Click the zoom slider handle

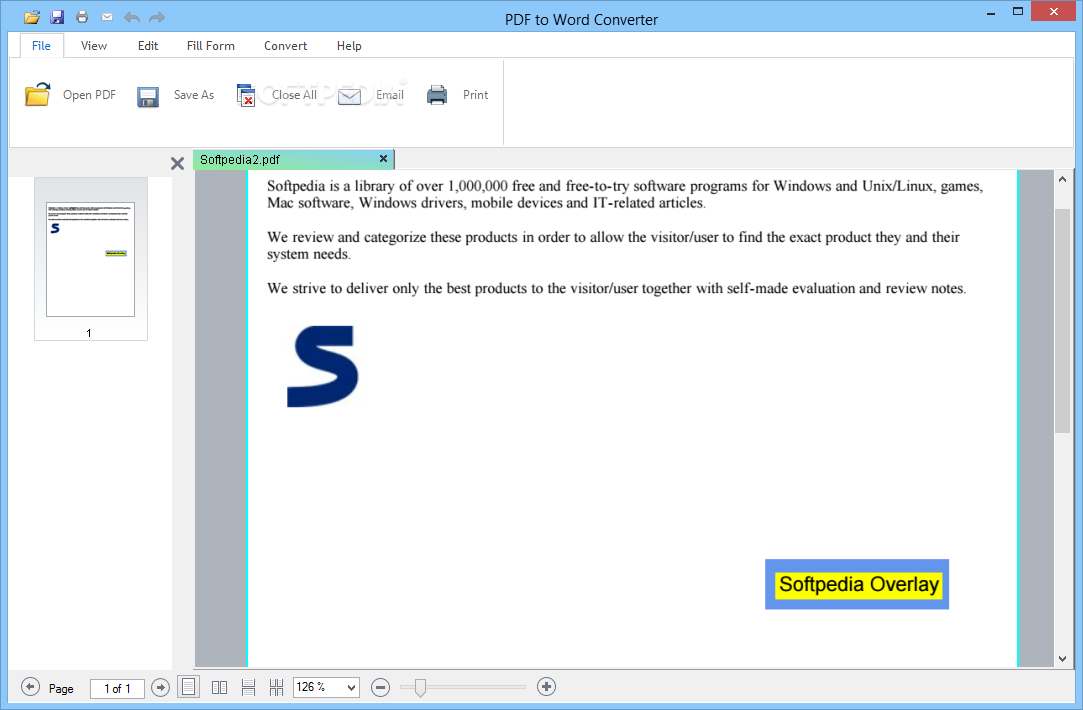[420, 687]
